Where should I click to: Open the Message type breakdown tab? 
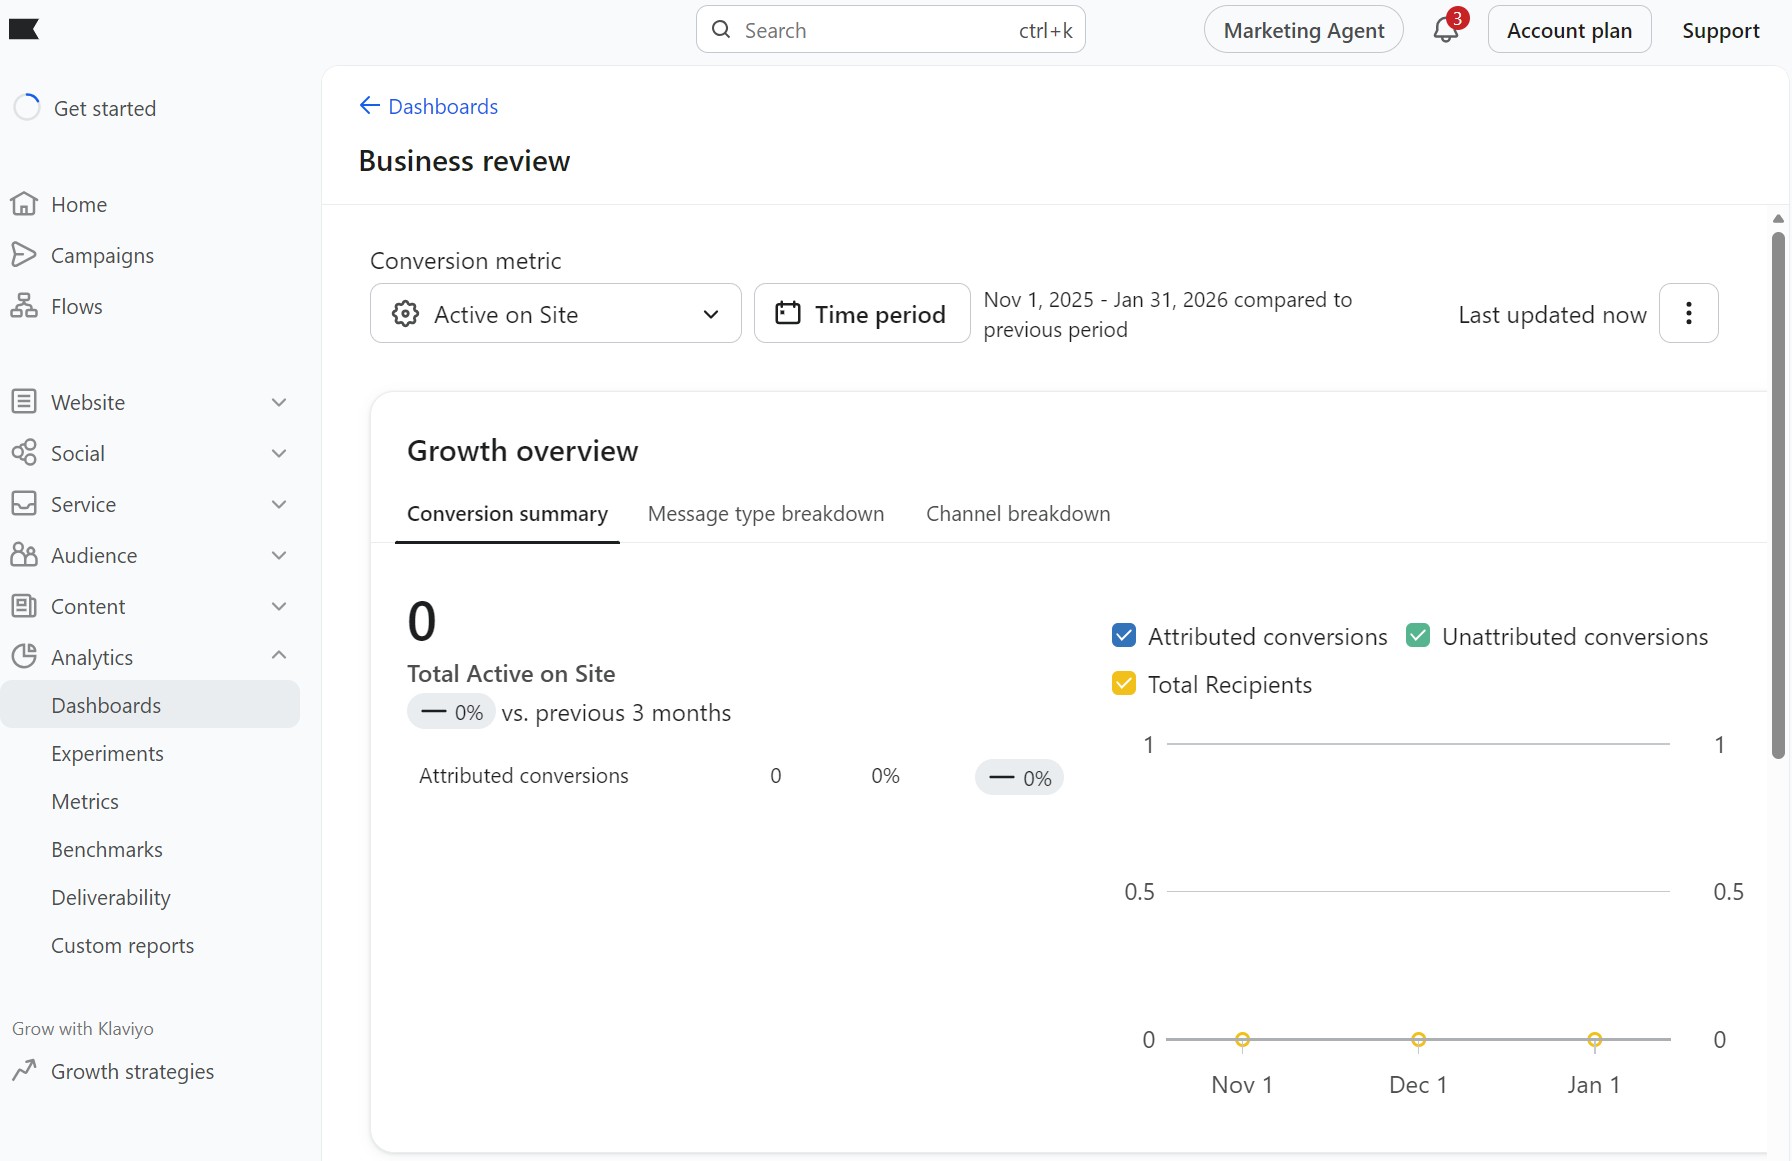pyautogui.click(x=765, y=513)
